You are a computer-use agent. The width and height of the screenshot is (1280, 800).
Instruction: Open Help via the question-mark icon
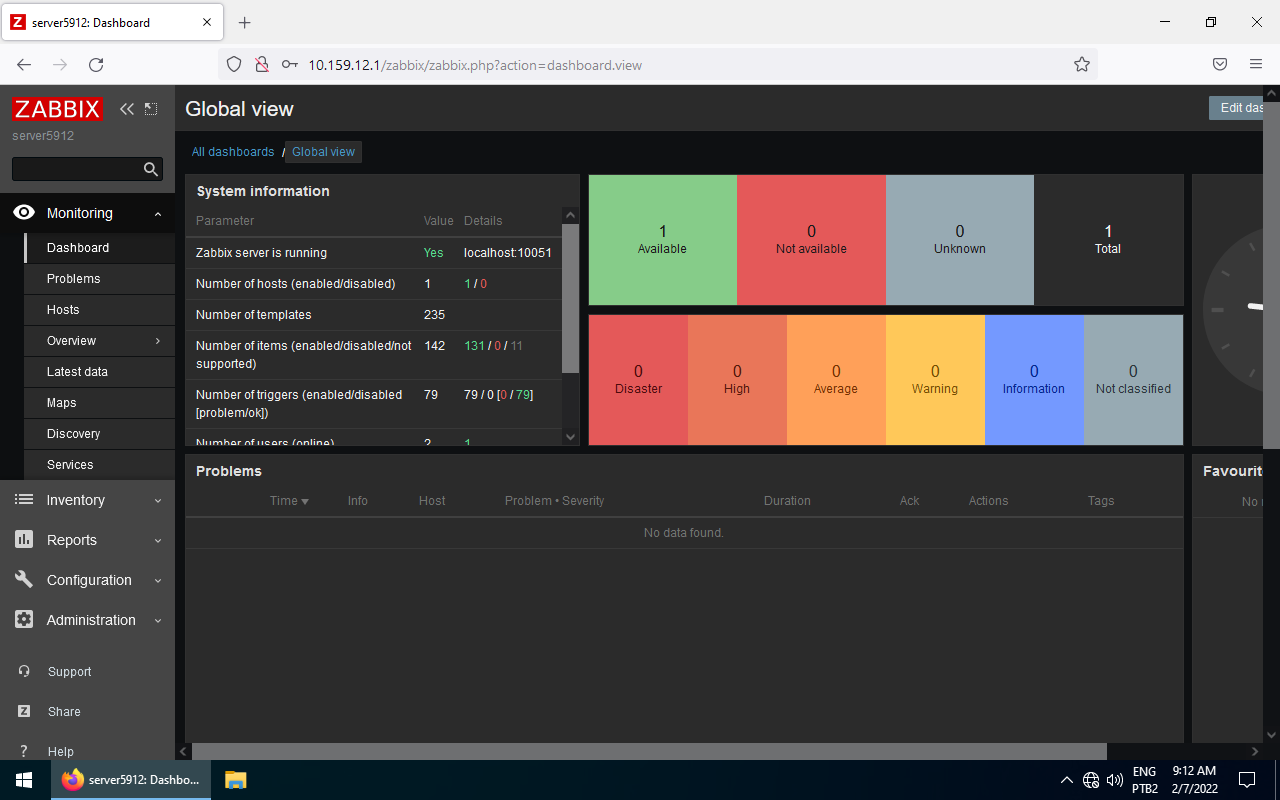(23, 751)
